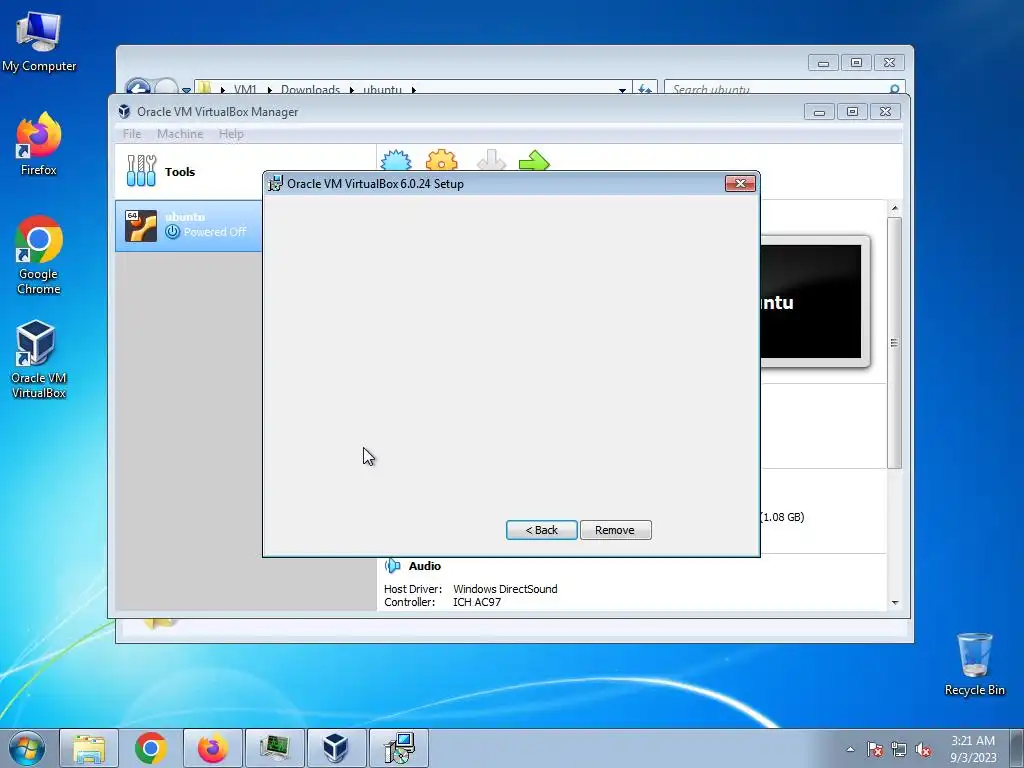Maximize the VirtualBox Manager window
This screenshot has width=1024, height=768.
pyautogui.click(x=852, y=112)
